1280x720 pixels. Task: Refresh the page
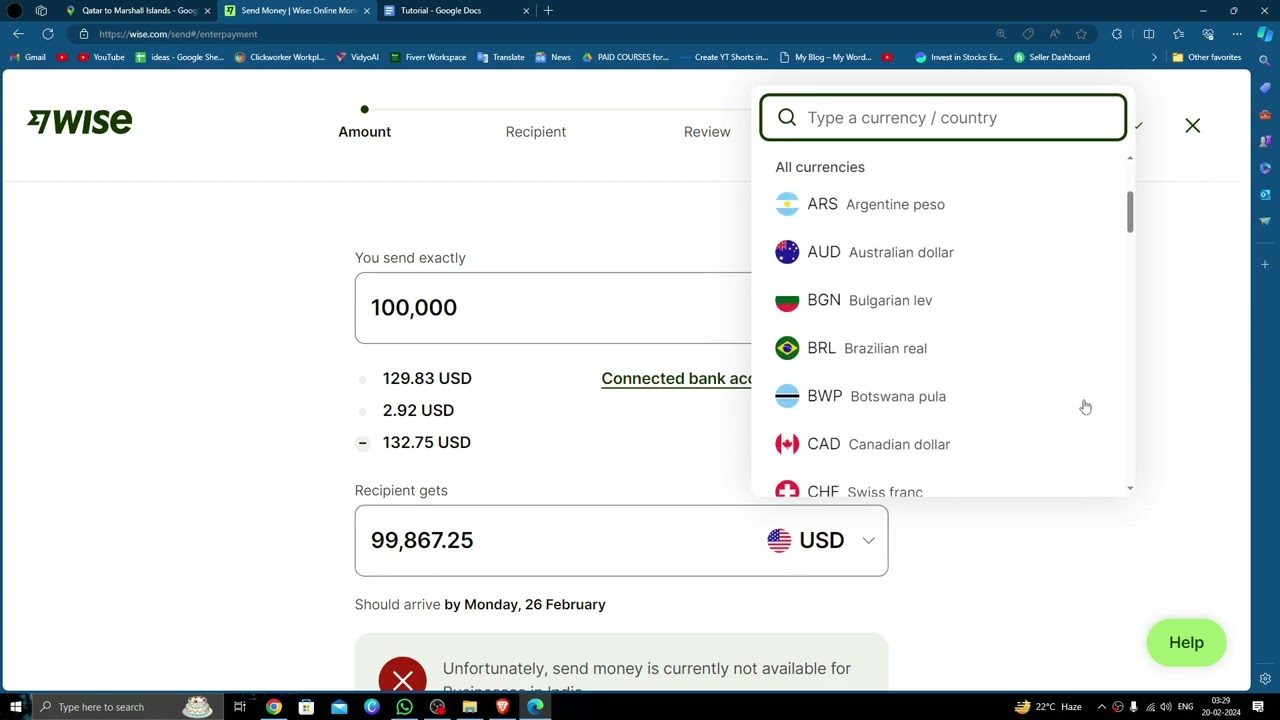tap(48, 34)
